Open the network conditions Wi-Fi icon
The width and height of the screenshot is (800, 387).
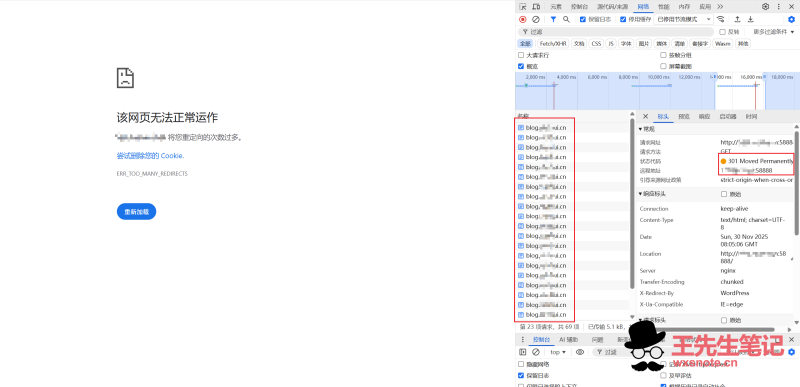click(x=720, y=19)
